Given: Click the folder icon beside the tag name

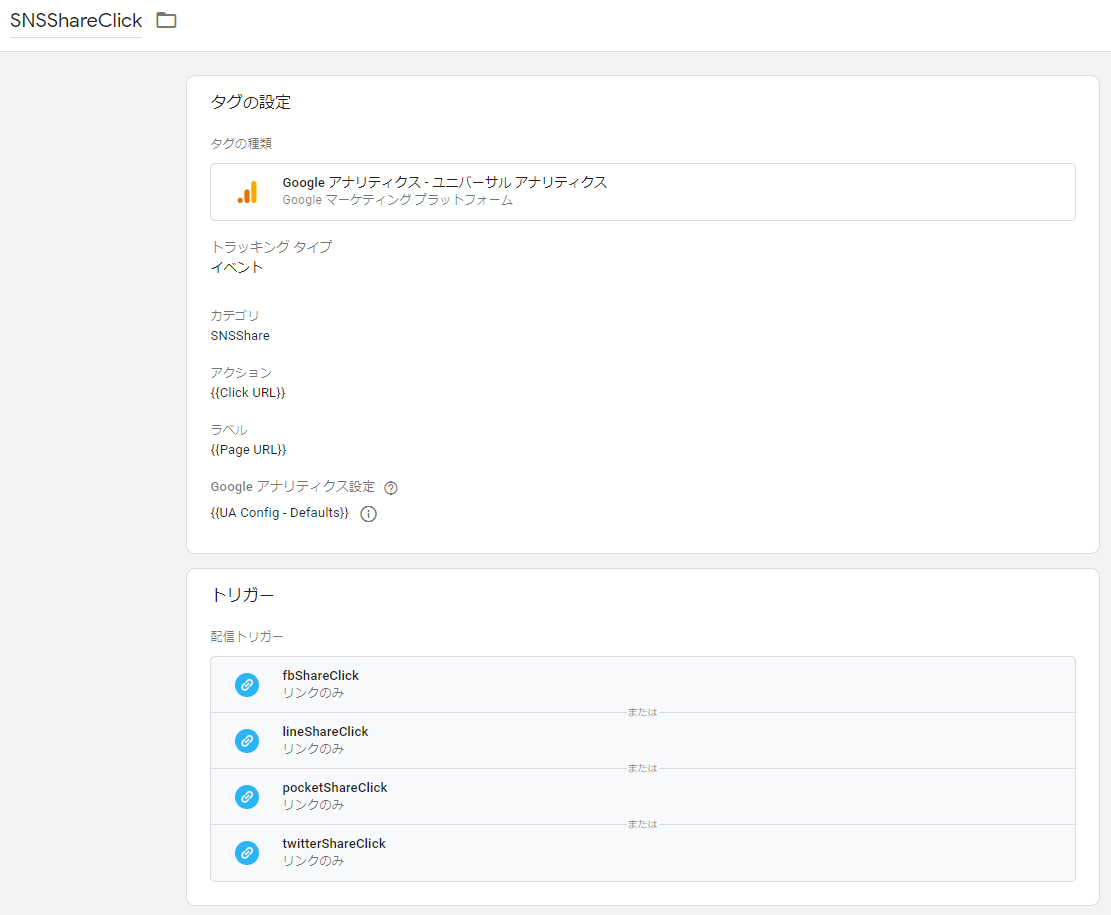Looking at the screenshot, I should (x=166, y=21).
